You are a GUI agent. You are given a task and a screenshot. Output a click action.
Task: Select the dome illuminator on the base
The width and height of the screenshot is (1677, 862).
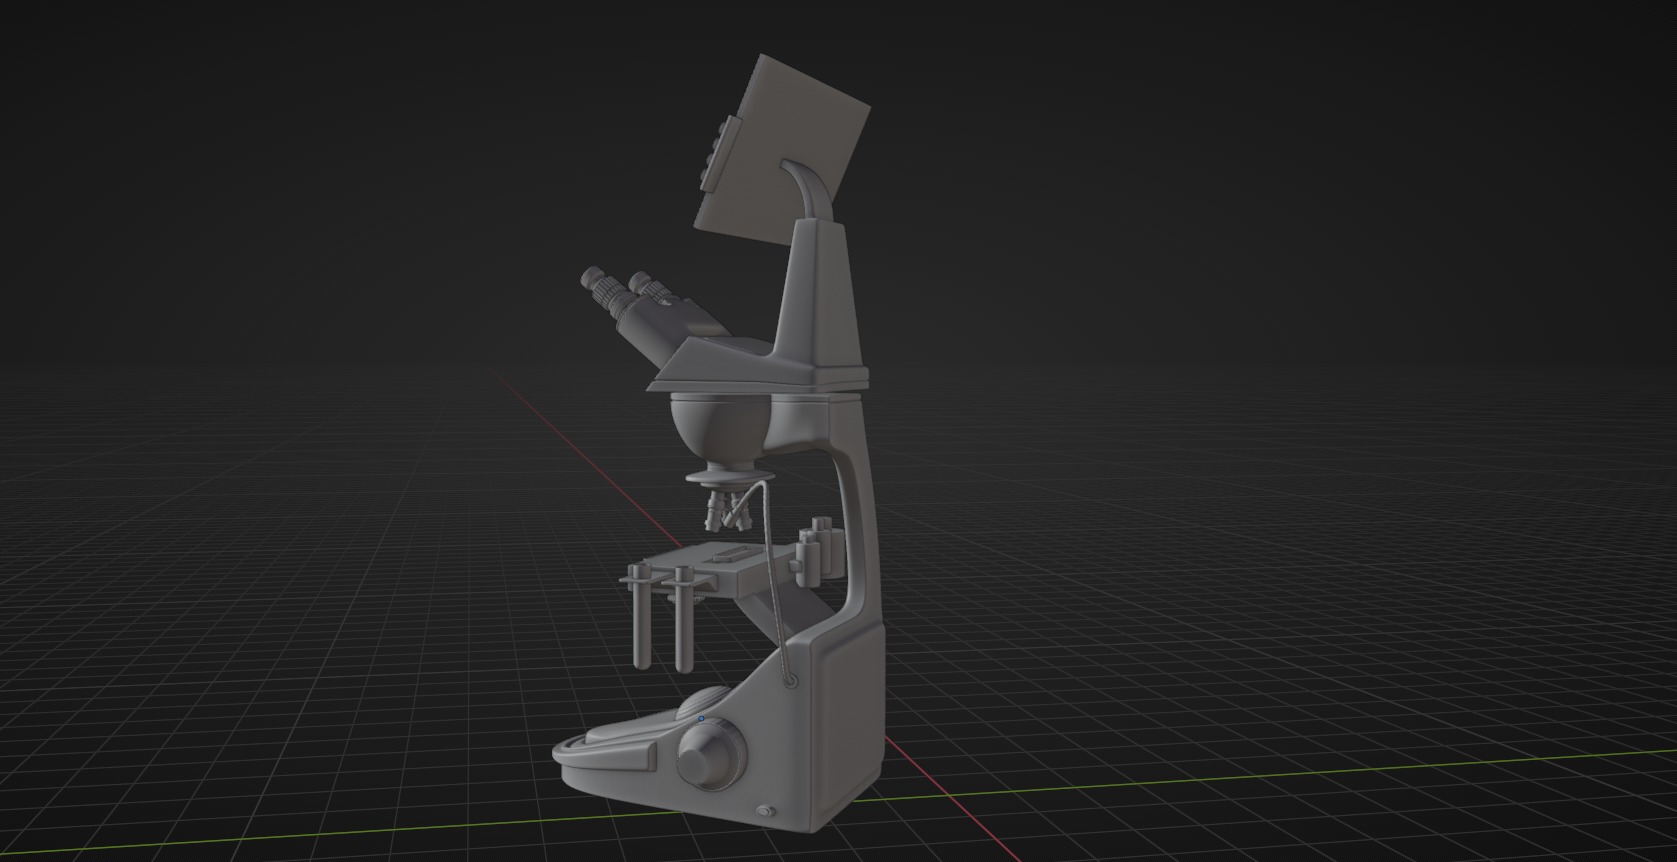(x=705, y=702)
